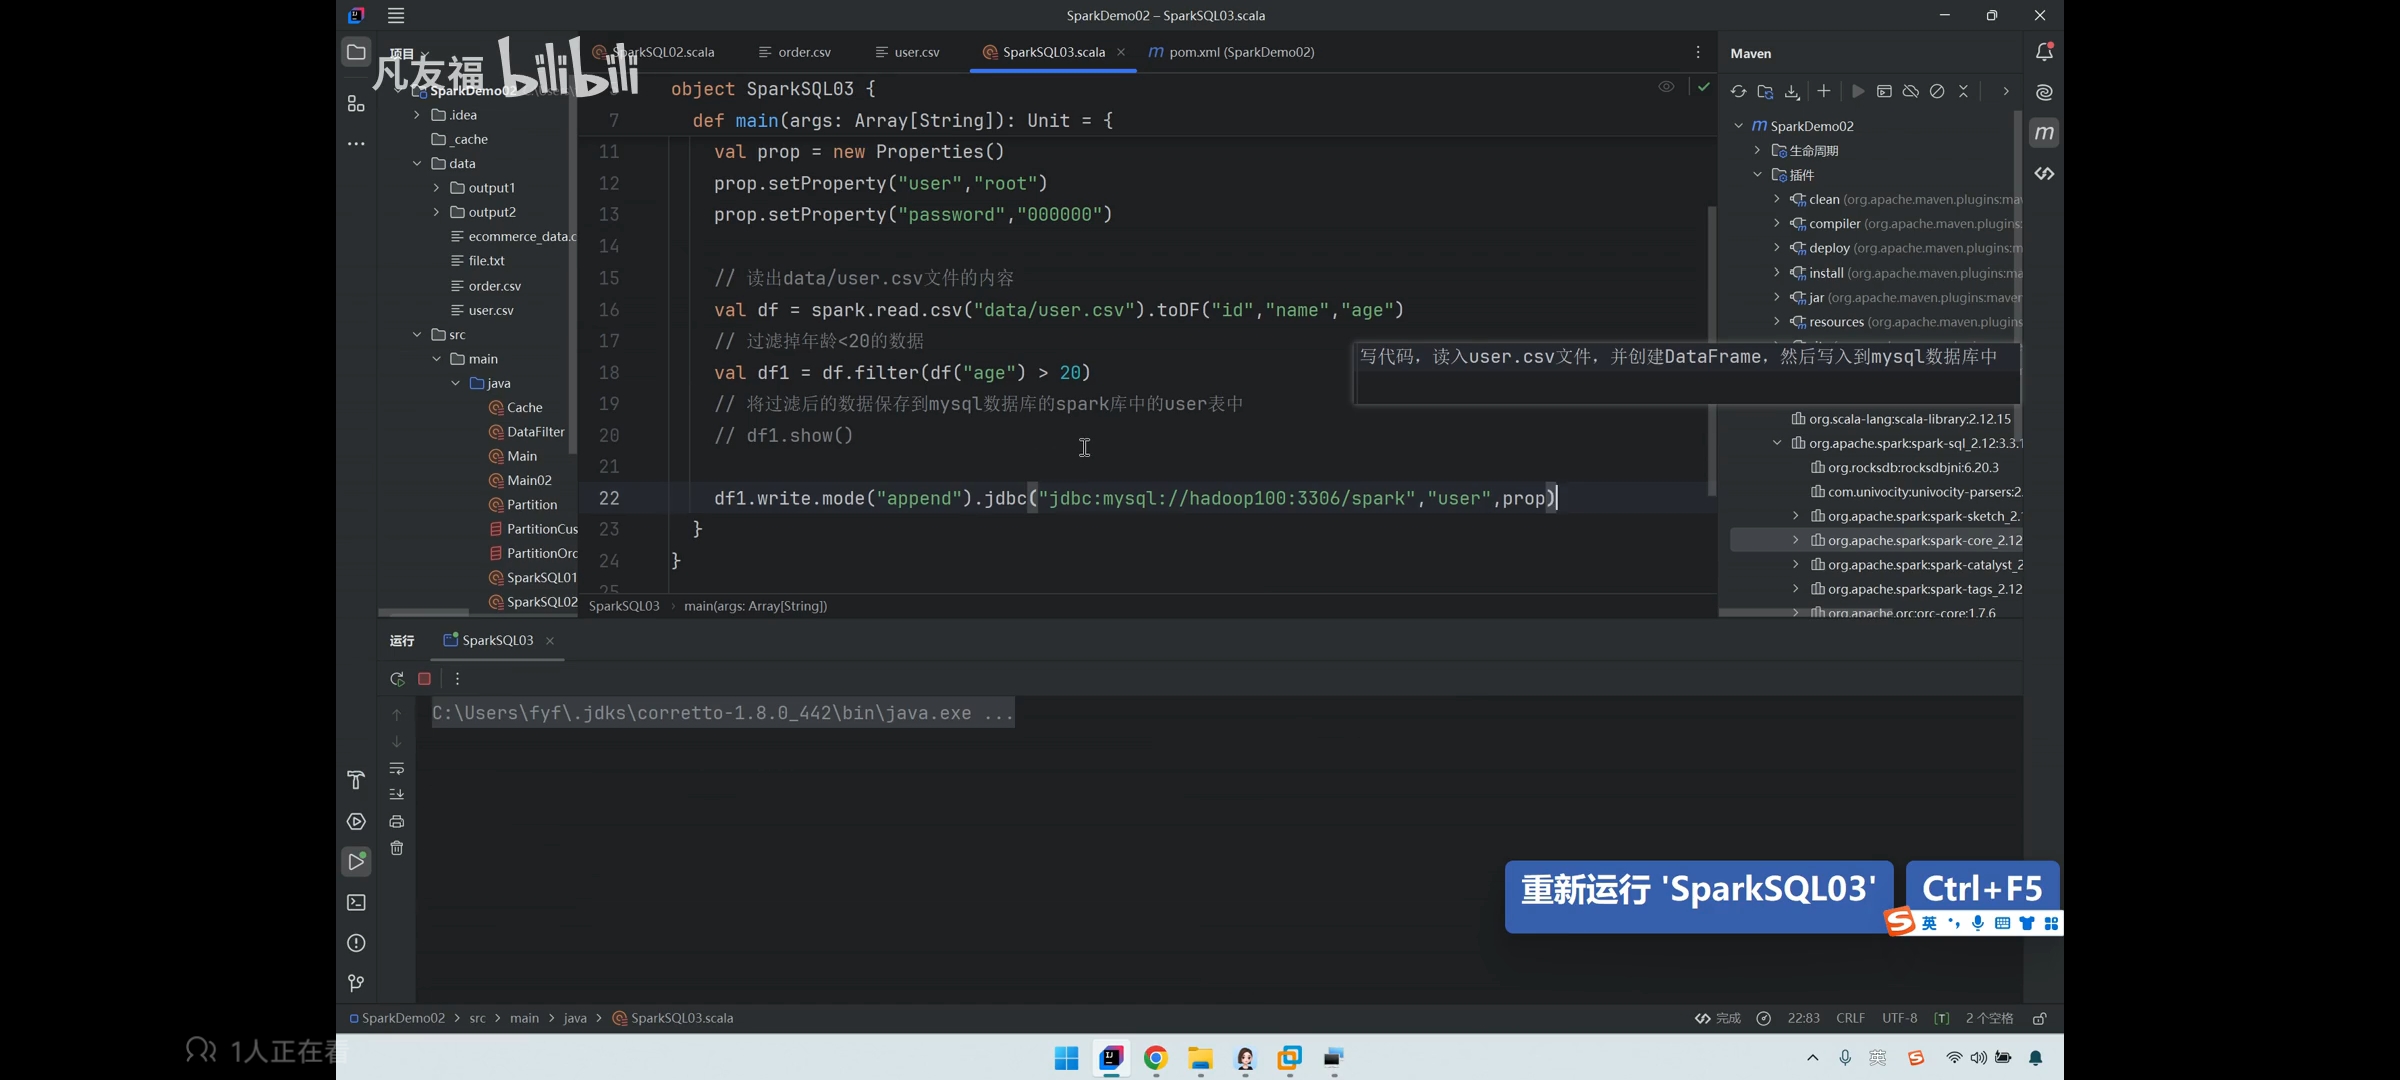Open the Terminal tool window
The width and height of the screenshot is (2400, 1080).
(356, 903)
